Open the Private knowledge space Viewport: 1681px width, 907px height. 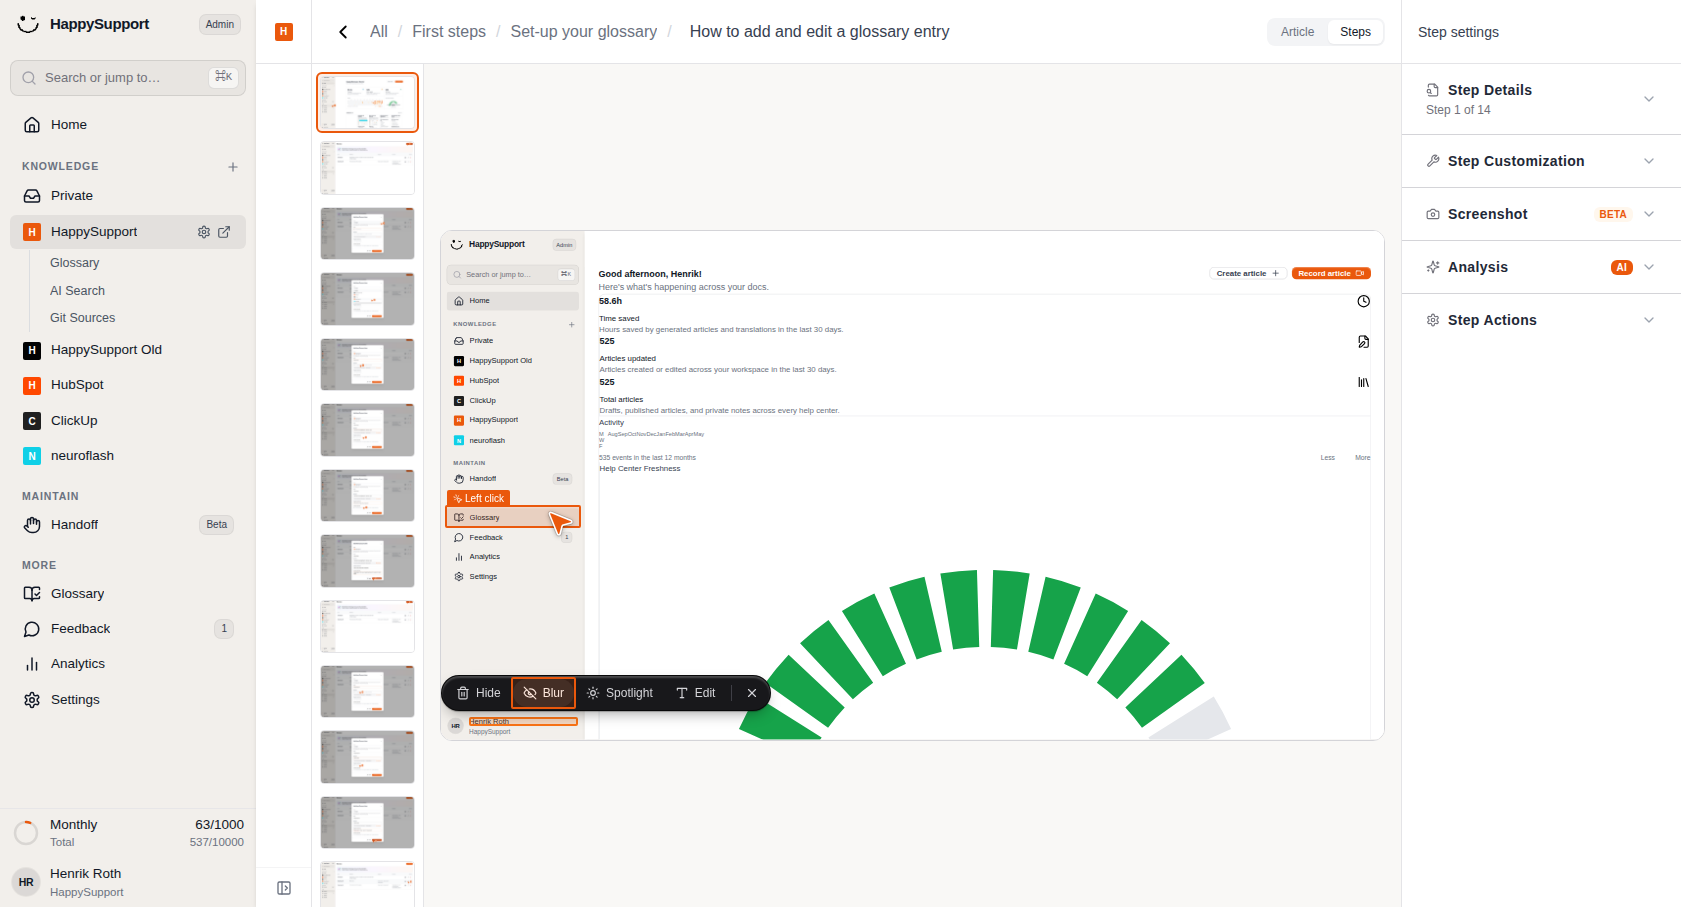pos(128,196)
